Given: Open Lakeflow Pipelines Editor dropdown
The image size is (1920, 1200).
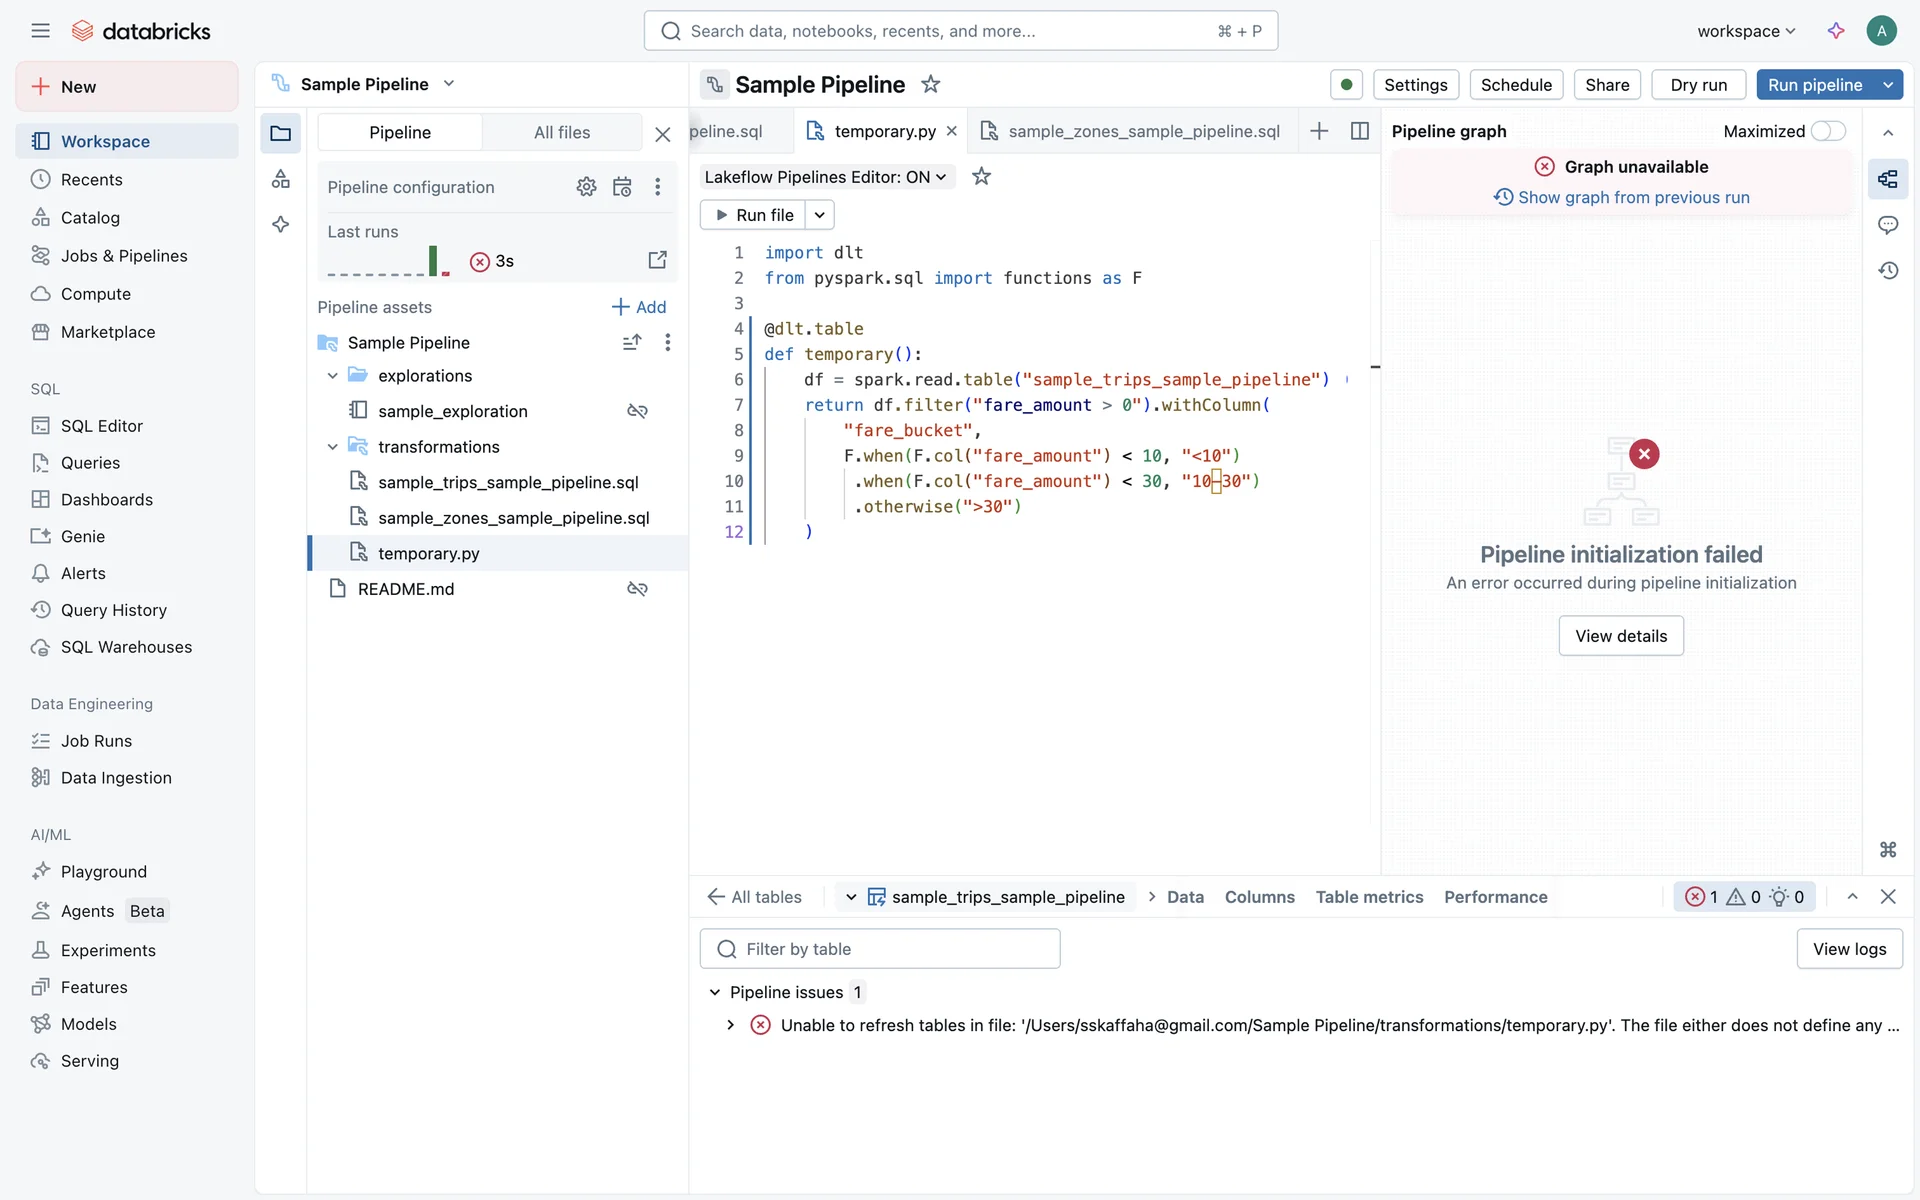Looking at the screenshot, I should [x=825, y=177].
